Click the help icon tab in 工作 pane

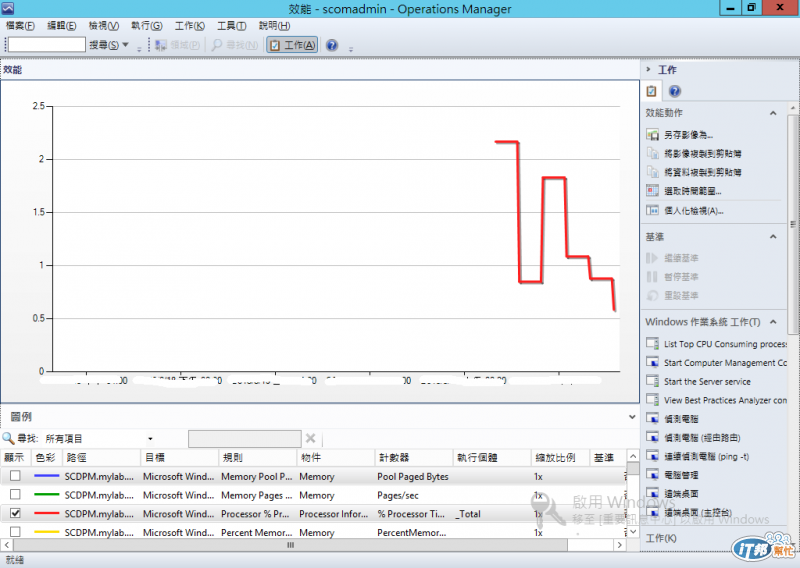point(674,91)
